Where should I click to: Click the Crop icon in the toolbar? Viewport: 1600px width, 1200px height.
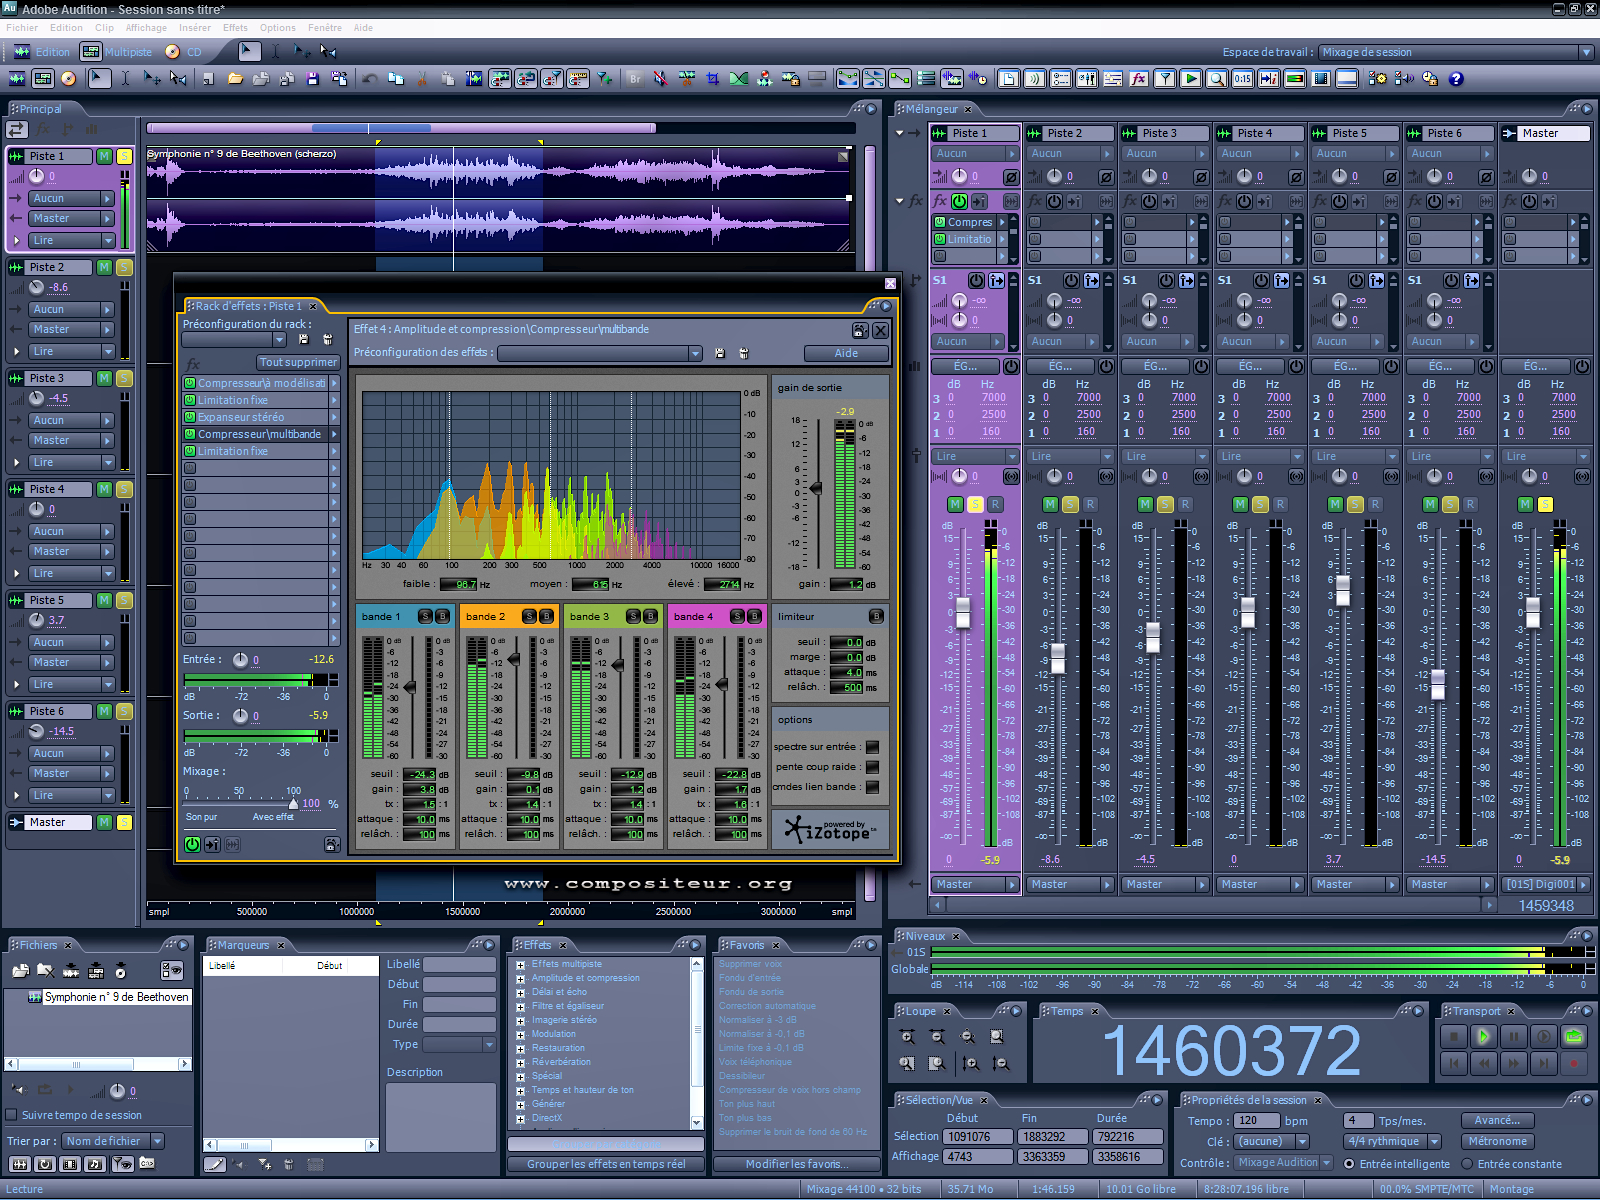[713, 78]
